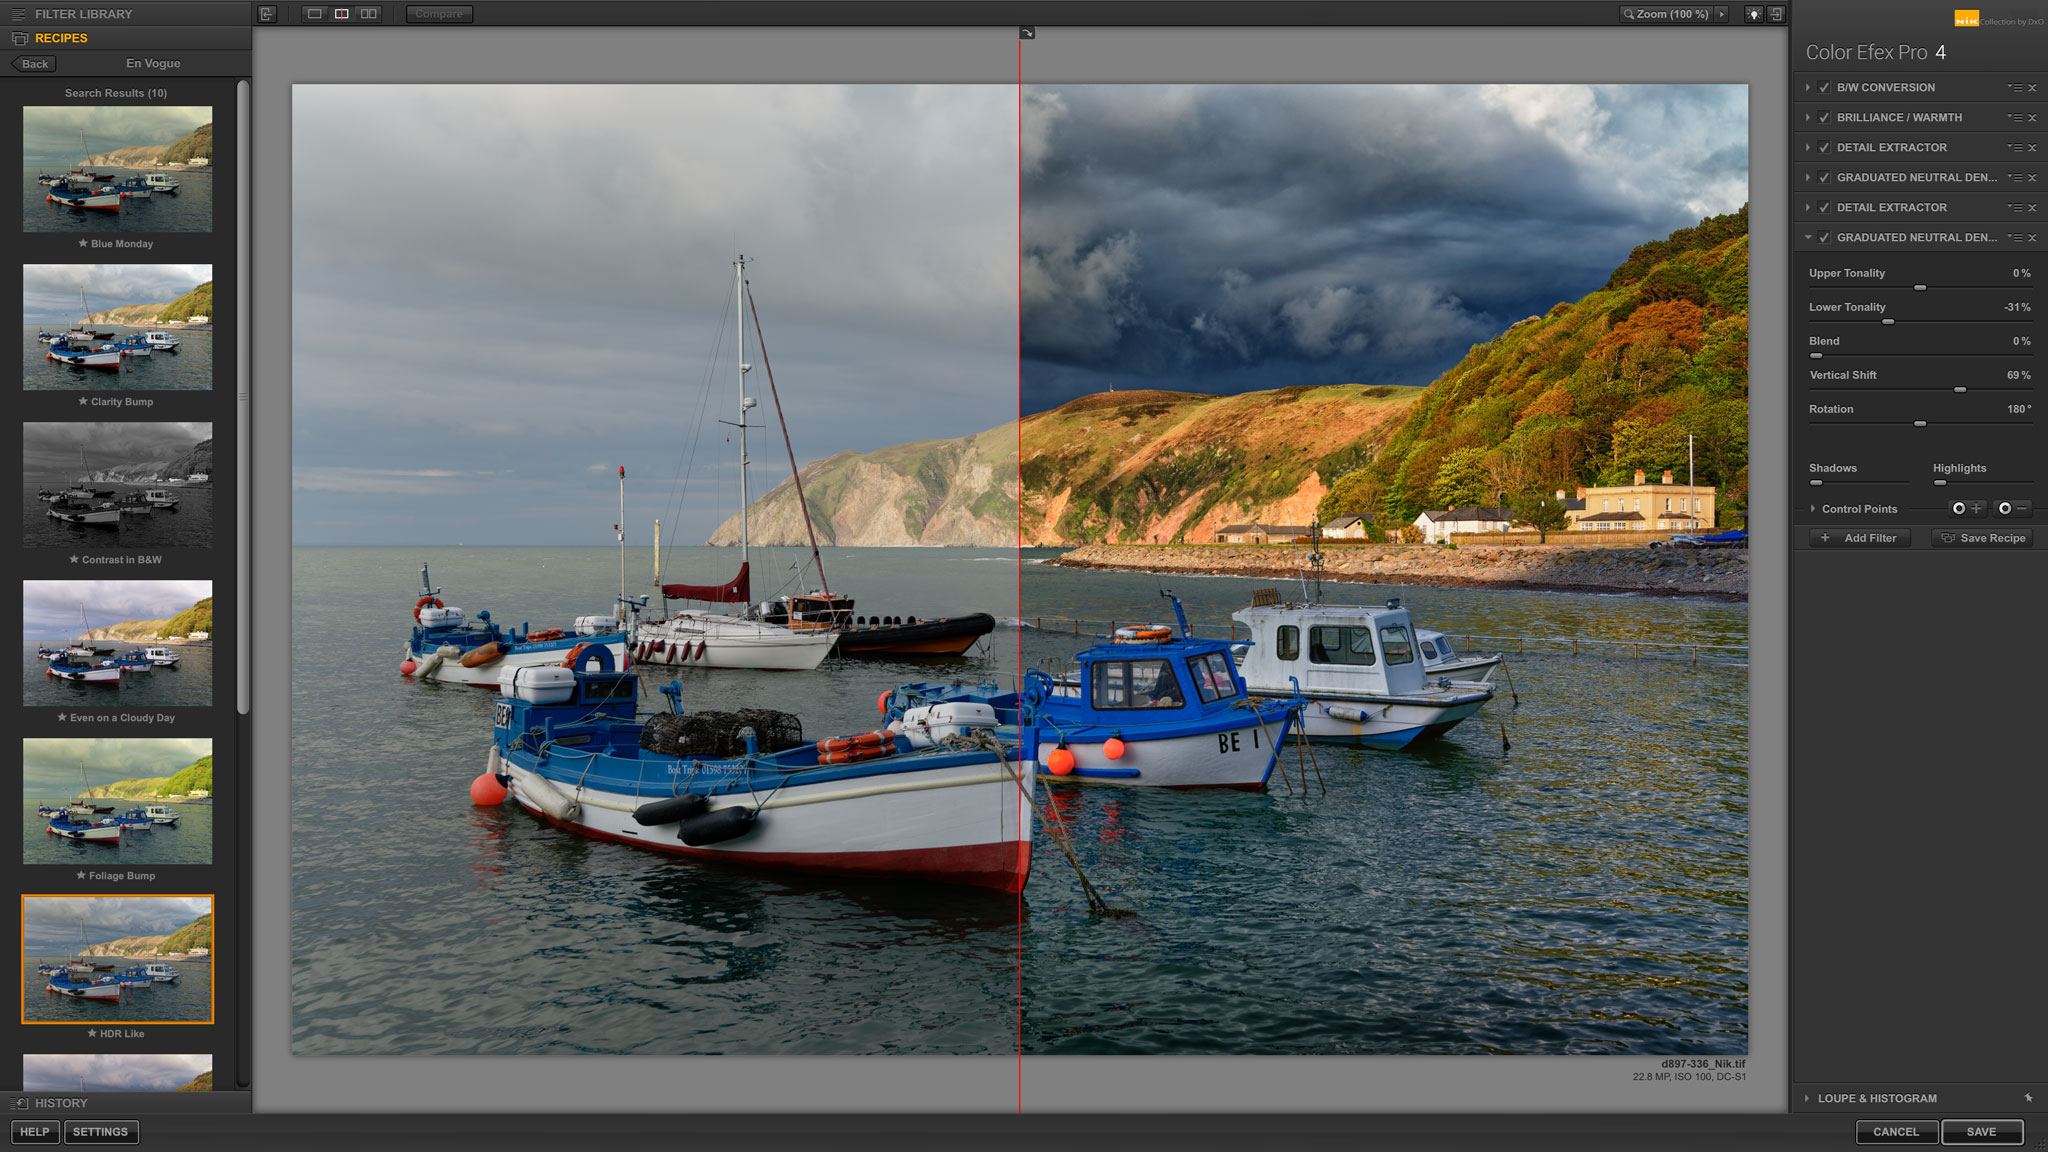Open the Recipes section
The image size is (2048, 1152).
(x=125, y=38)
